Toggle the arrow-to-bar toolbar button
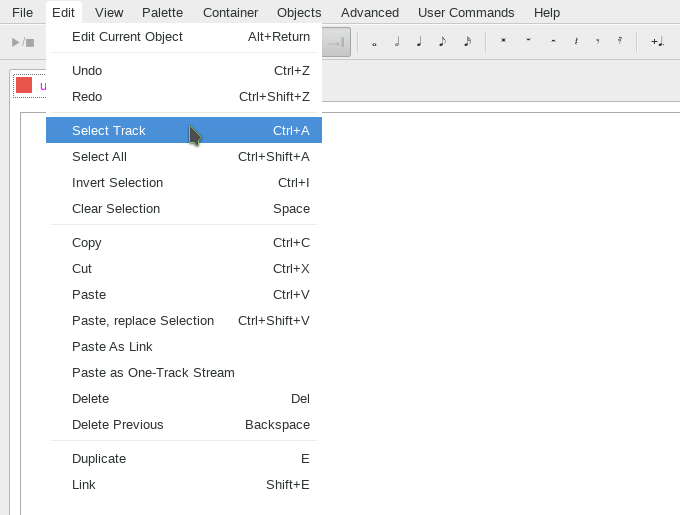This screenshot has height=515, width=680. tap(336, 42)
